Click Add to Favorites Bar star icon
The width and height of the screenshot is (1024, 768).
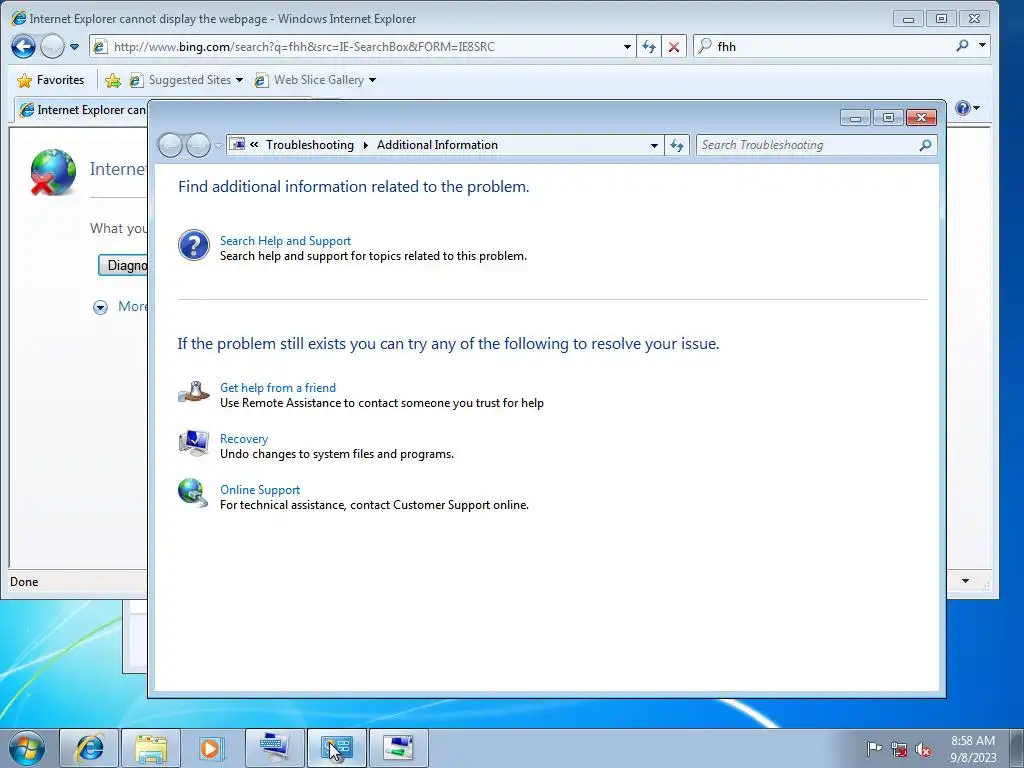coord(112,80)
